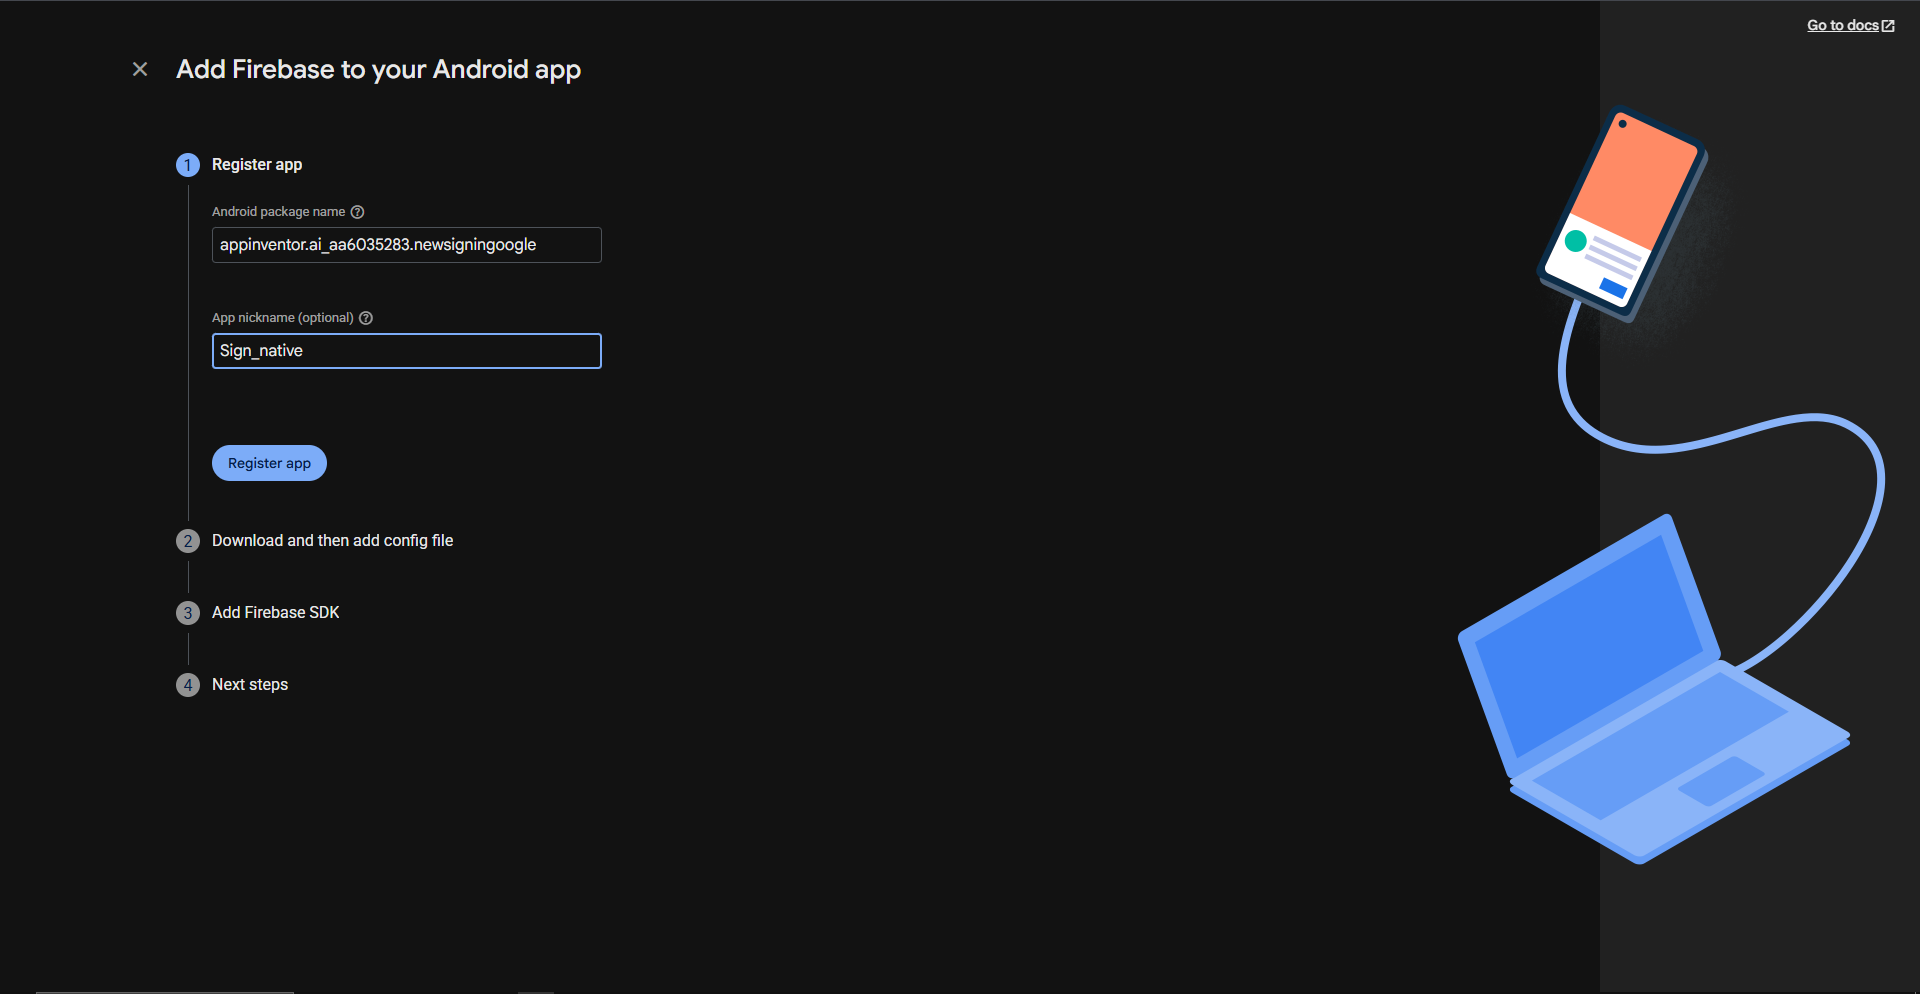1920x994 pixels.
Task: Select the Register app step heading
Action: [x=257, y=165]
